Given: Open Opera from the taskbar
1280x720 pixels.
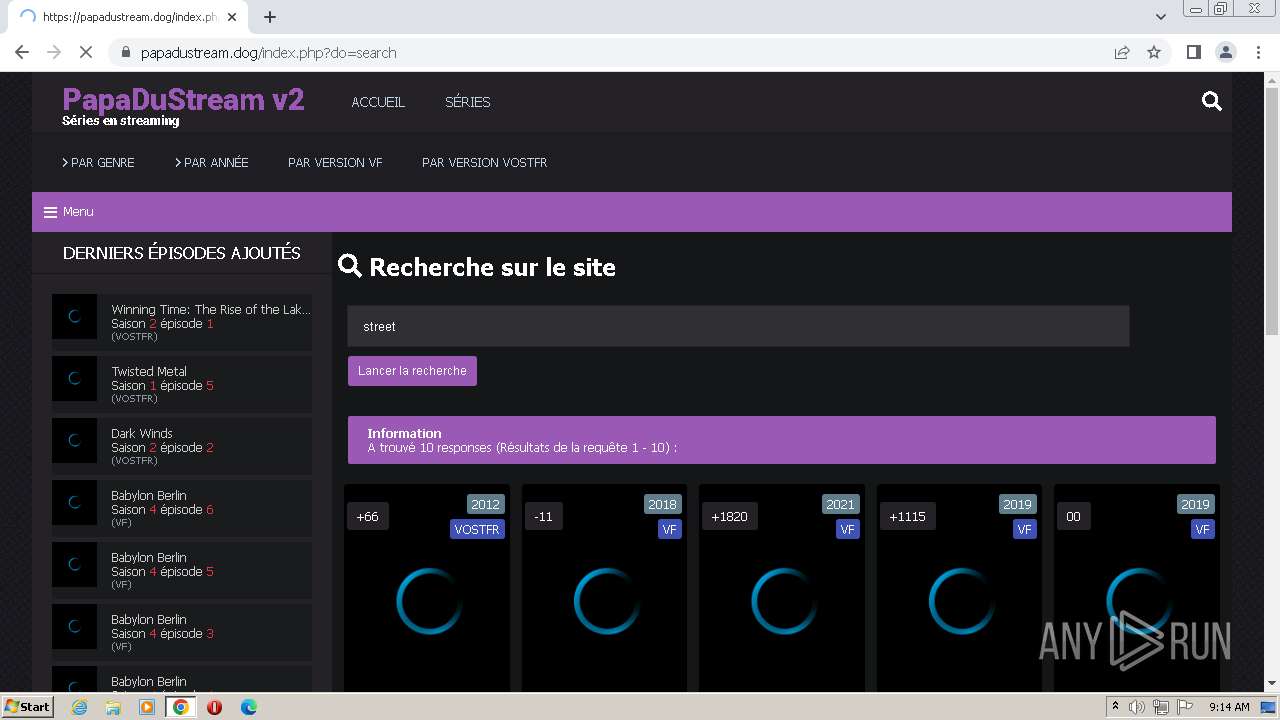Looking at the screenshot, I should pyautogui.click(x=214, y=707).
